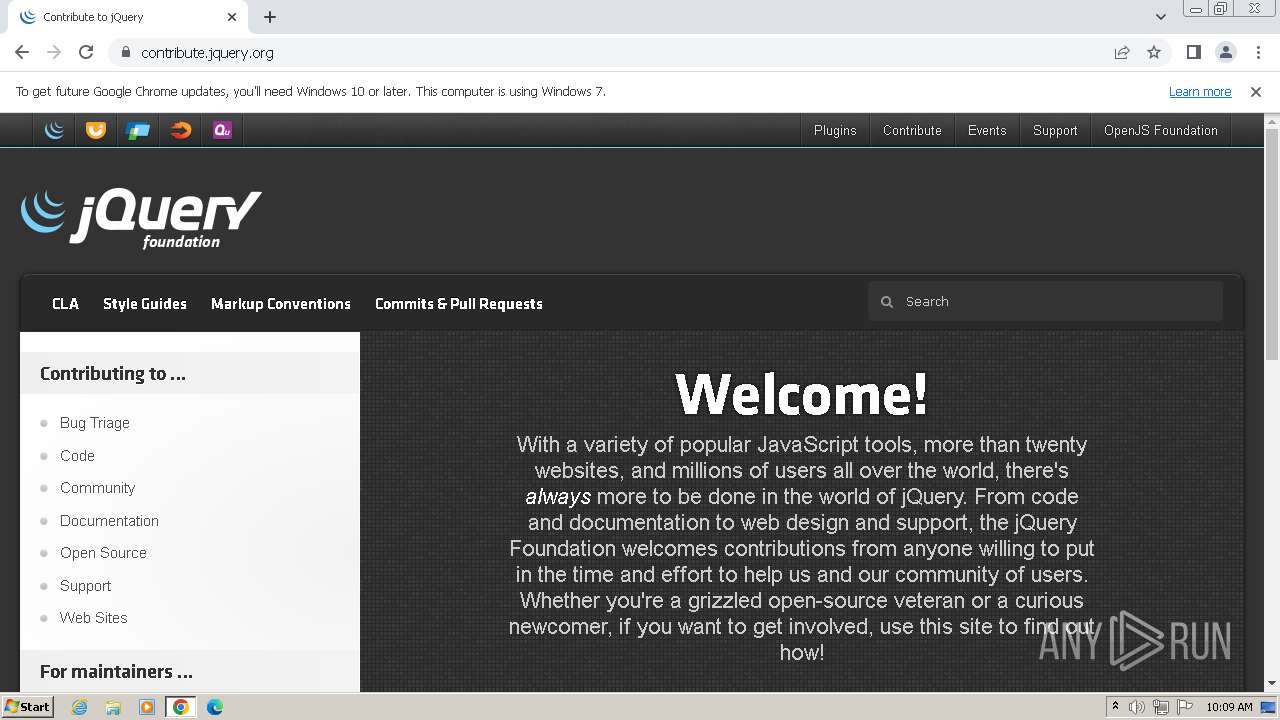Toggle the browser side panel

(1194, 53)
